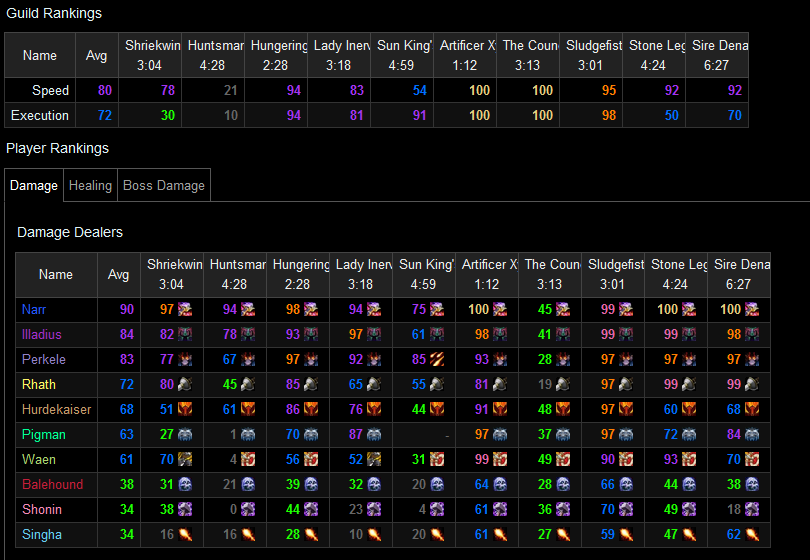Click Guild Rankings Speed score for Artificer
810x560 pixels.
(x=479, y=90)
